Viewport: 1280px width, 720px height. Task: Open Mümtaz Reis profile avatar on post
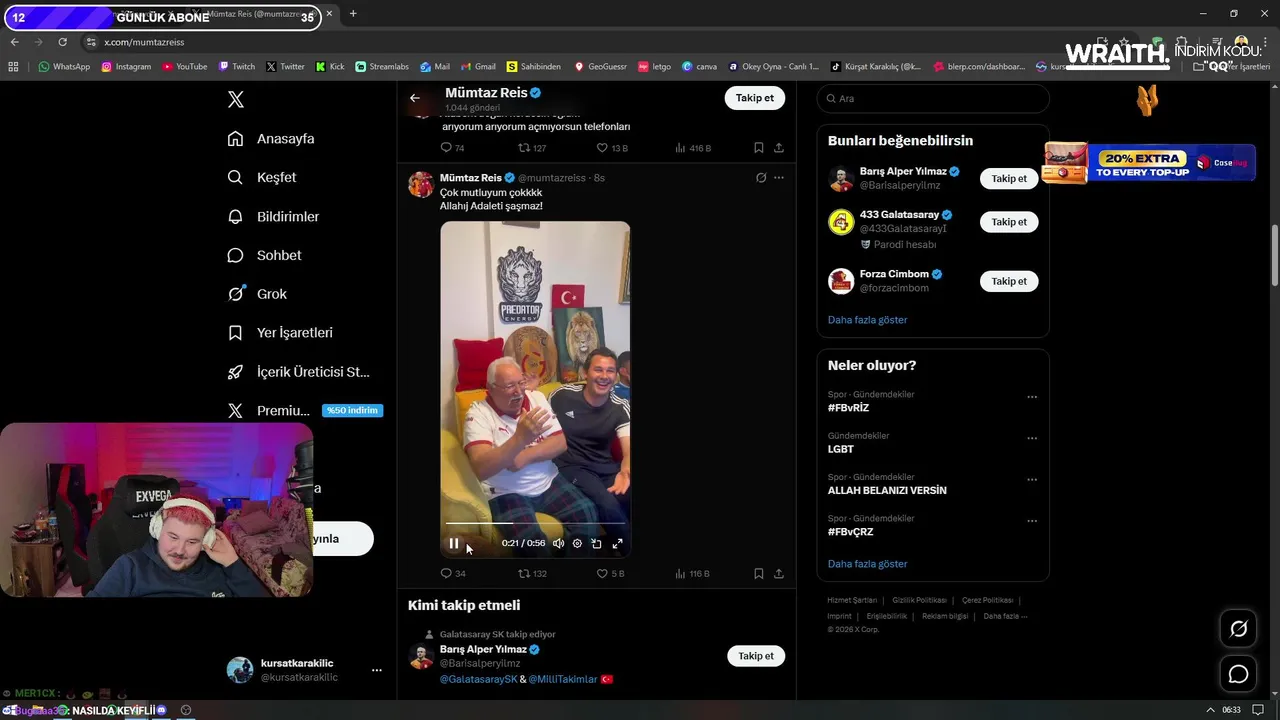[421, 185]
